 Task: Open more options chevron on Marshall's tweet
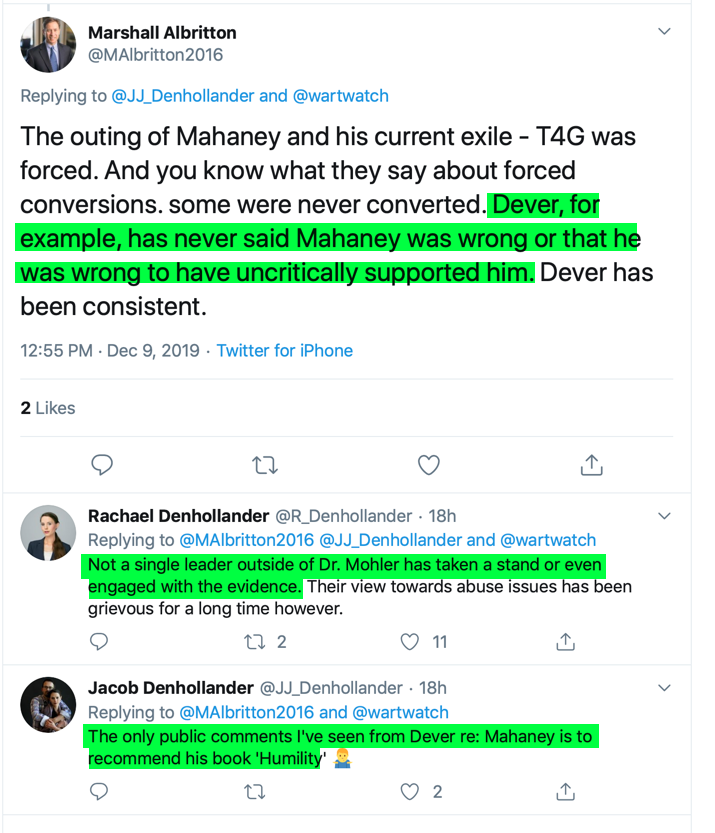(x=664, y=32)
